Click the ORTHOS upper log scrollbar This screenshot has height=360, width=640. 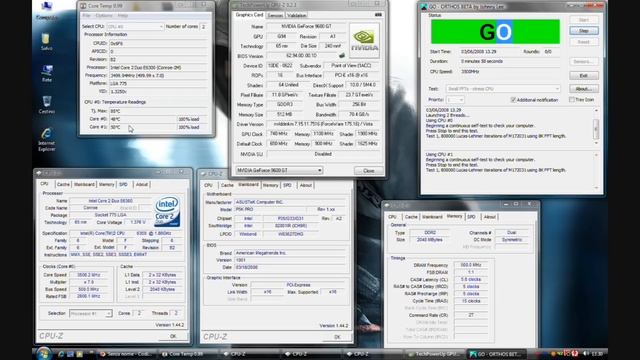tap(596, 127)
